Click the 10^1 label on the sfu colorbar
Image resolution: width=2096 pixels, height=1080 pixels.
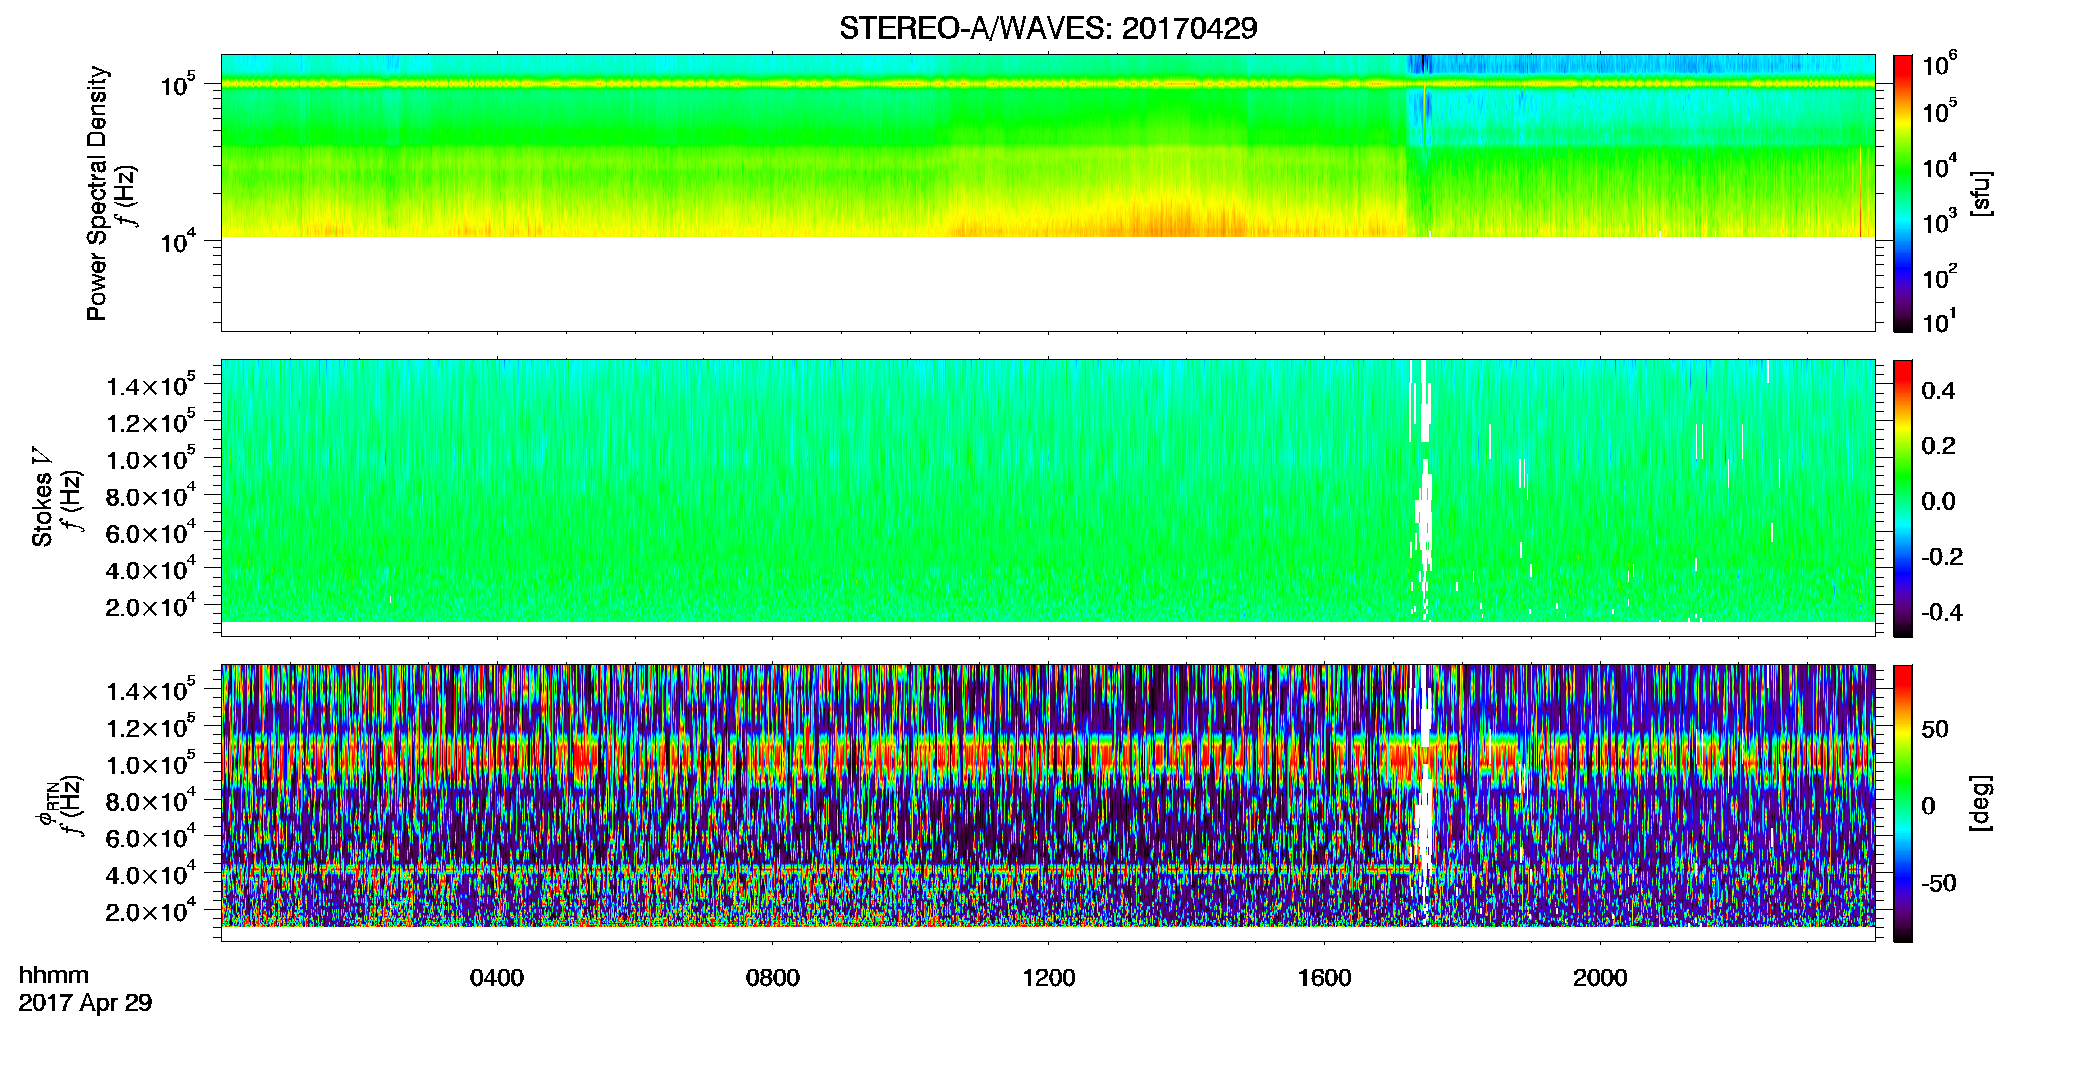click(x=1940, y=322)
